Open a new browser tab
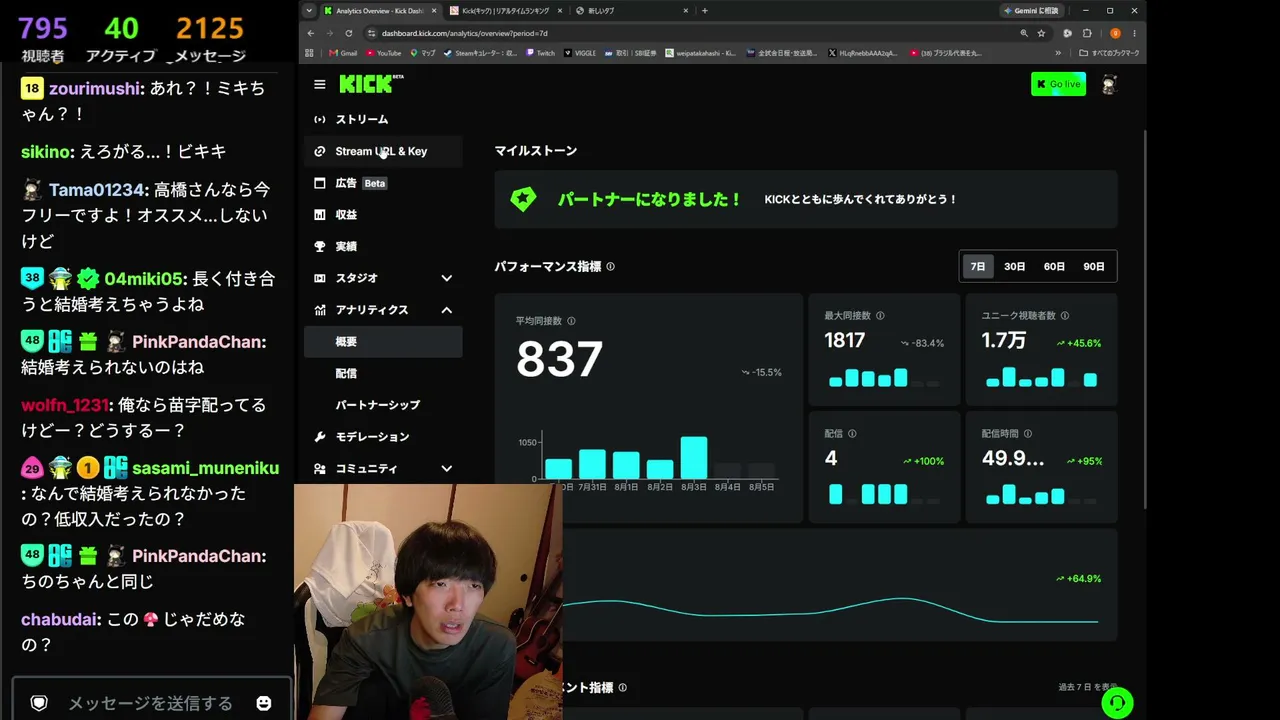The image size is (1280, 720). click(705, 11)
